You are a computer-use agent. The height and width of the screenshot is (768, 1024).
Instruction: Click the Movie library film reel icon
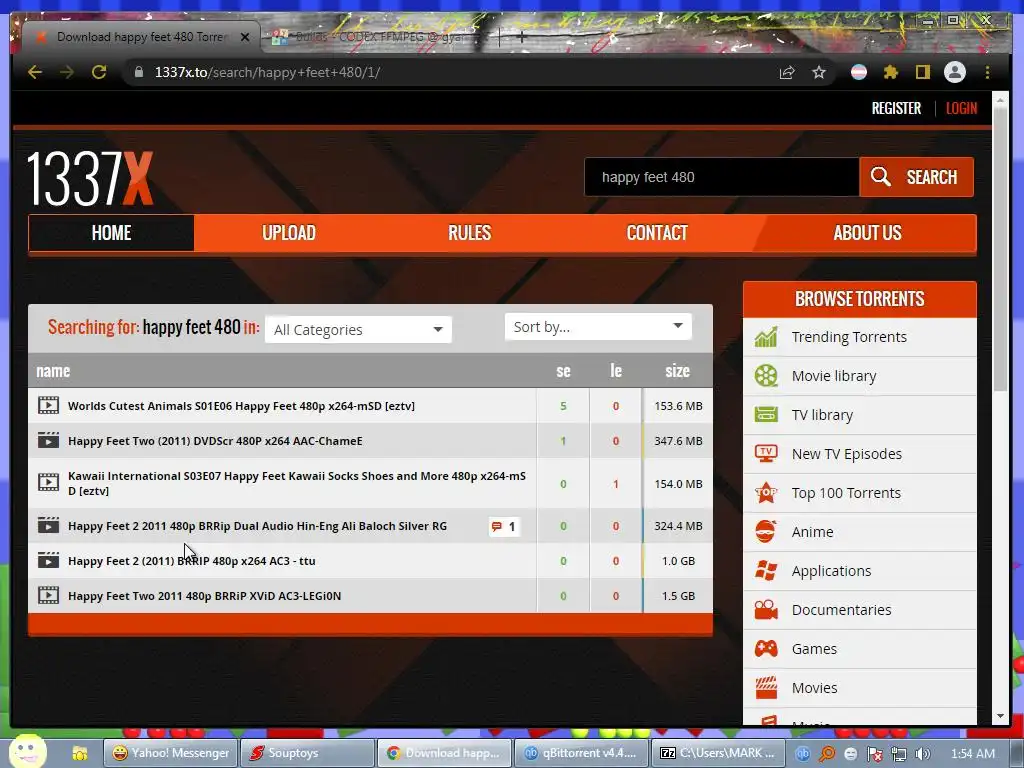(x=766, y=376)
